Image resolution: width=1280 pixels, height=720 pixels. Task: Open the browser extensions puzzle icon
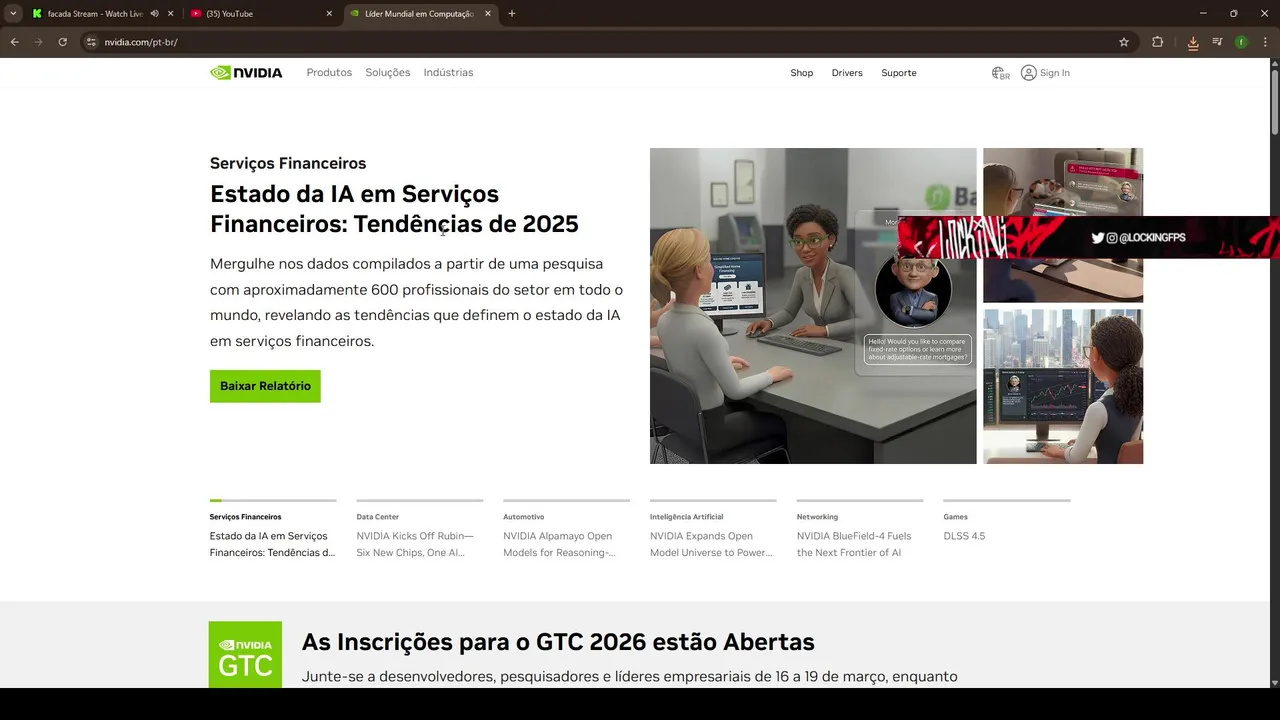click(1158, 42)
